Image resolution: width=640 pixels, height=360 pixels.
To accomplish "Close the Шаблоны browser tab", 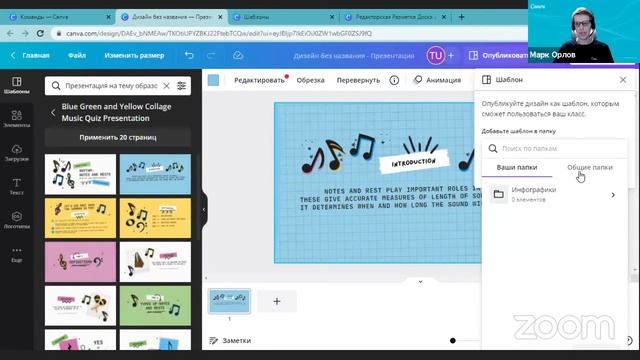I will coord(332,17).
